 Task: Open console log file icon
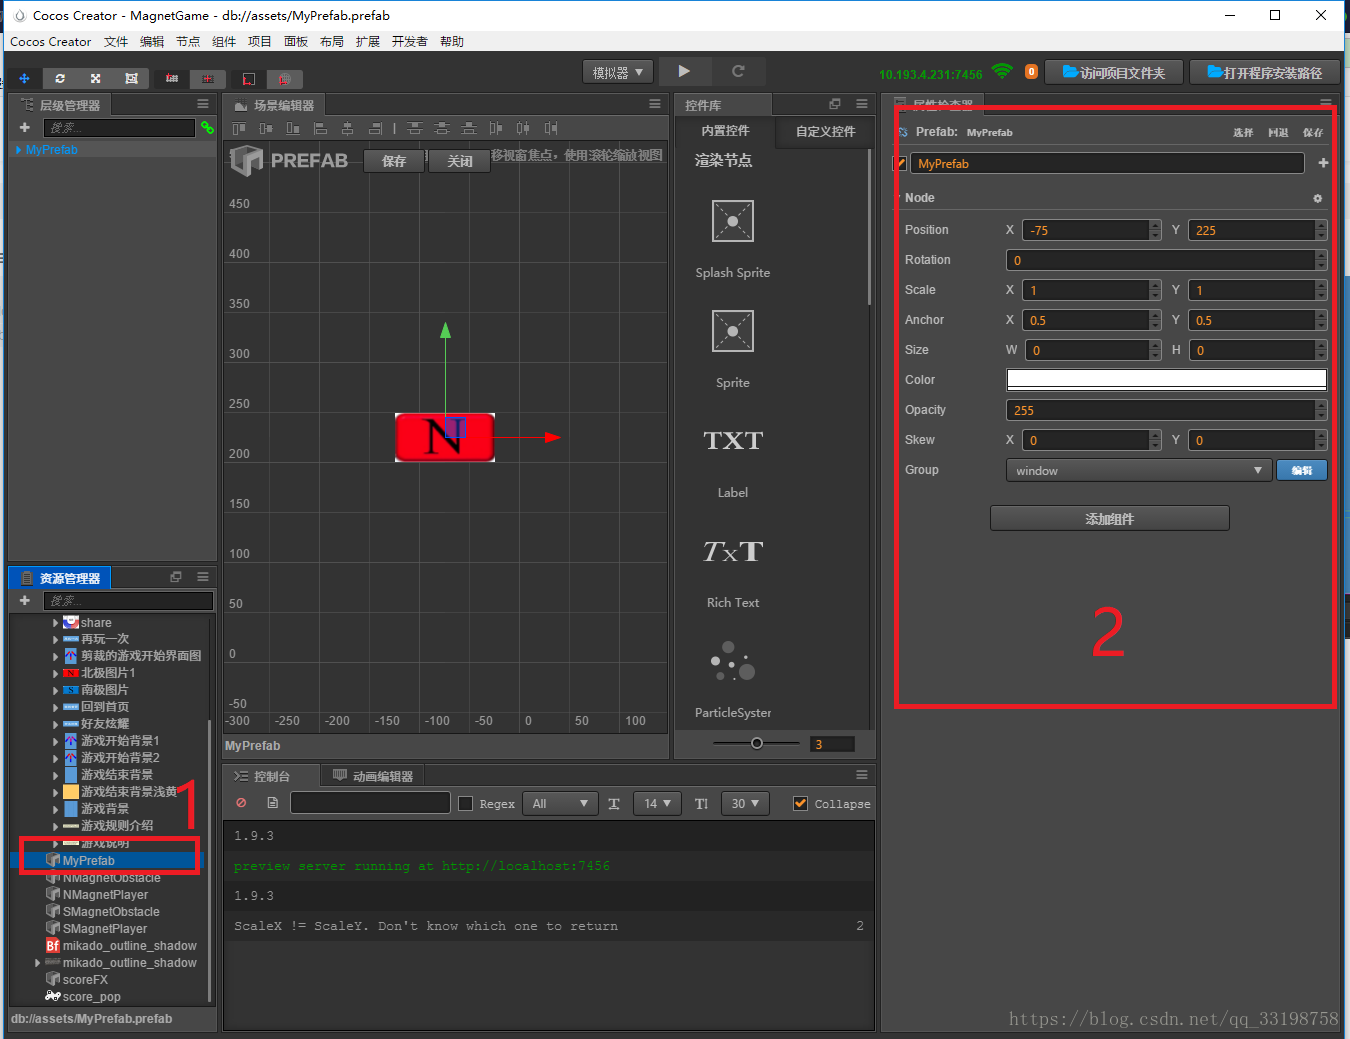(x=272, y=803)
